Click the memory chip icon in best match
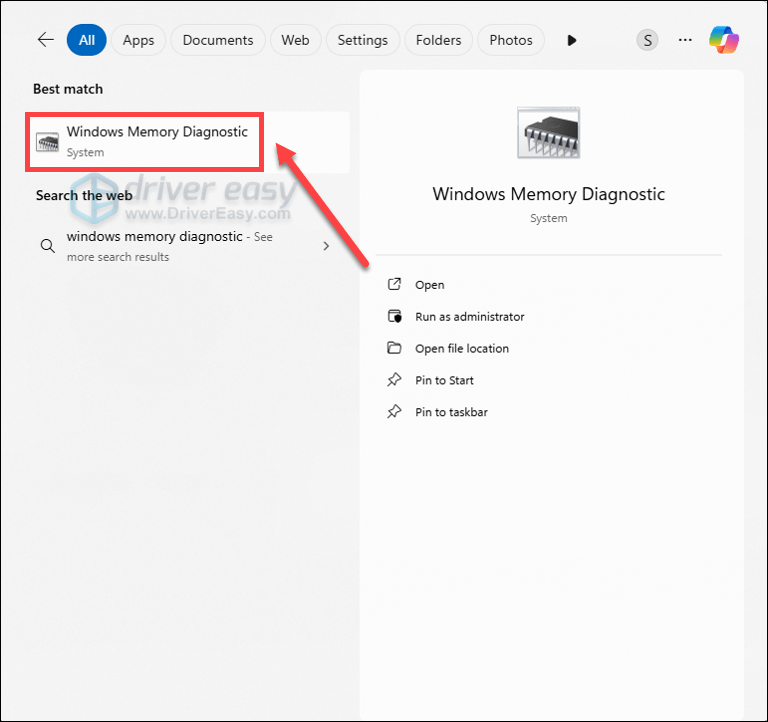The width and height of the screenshot is (768, 722). click(x=47, y=142)
